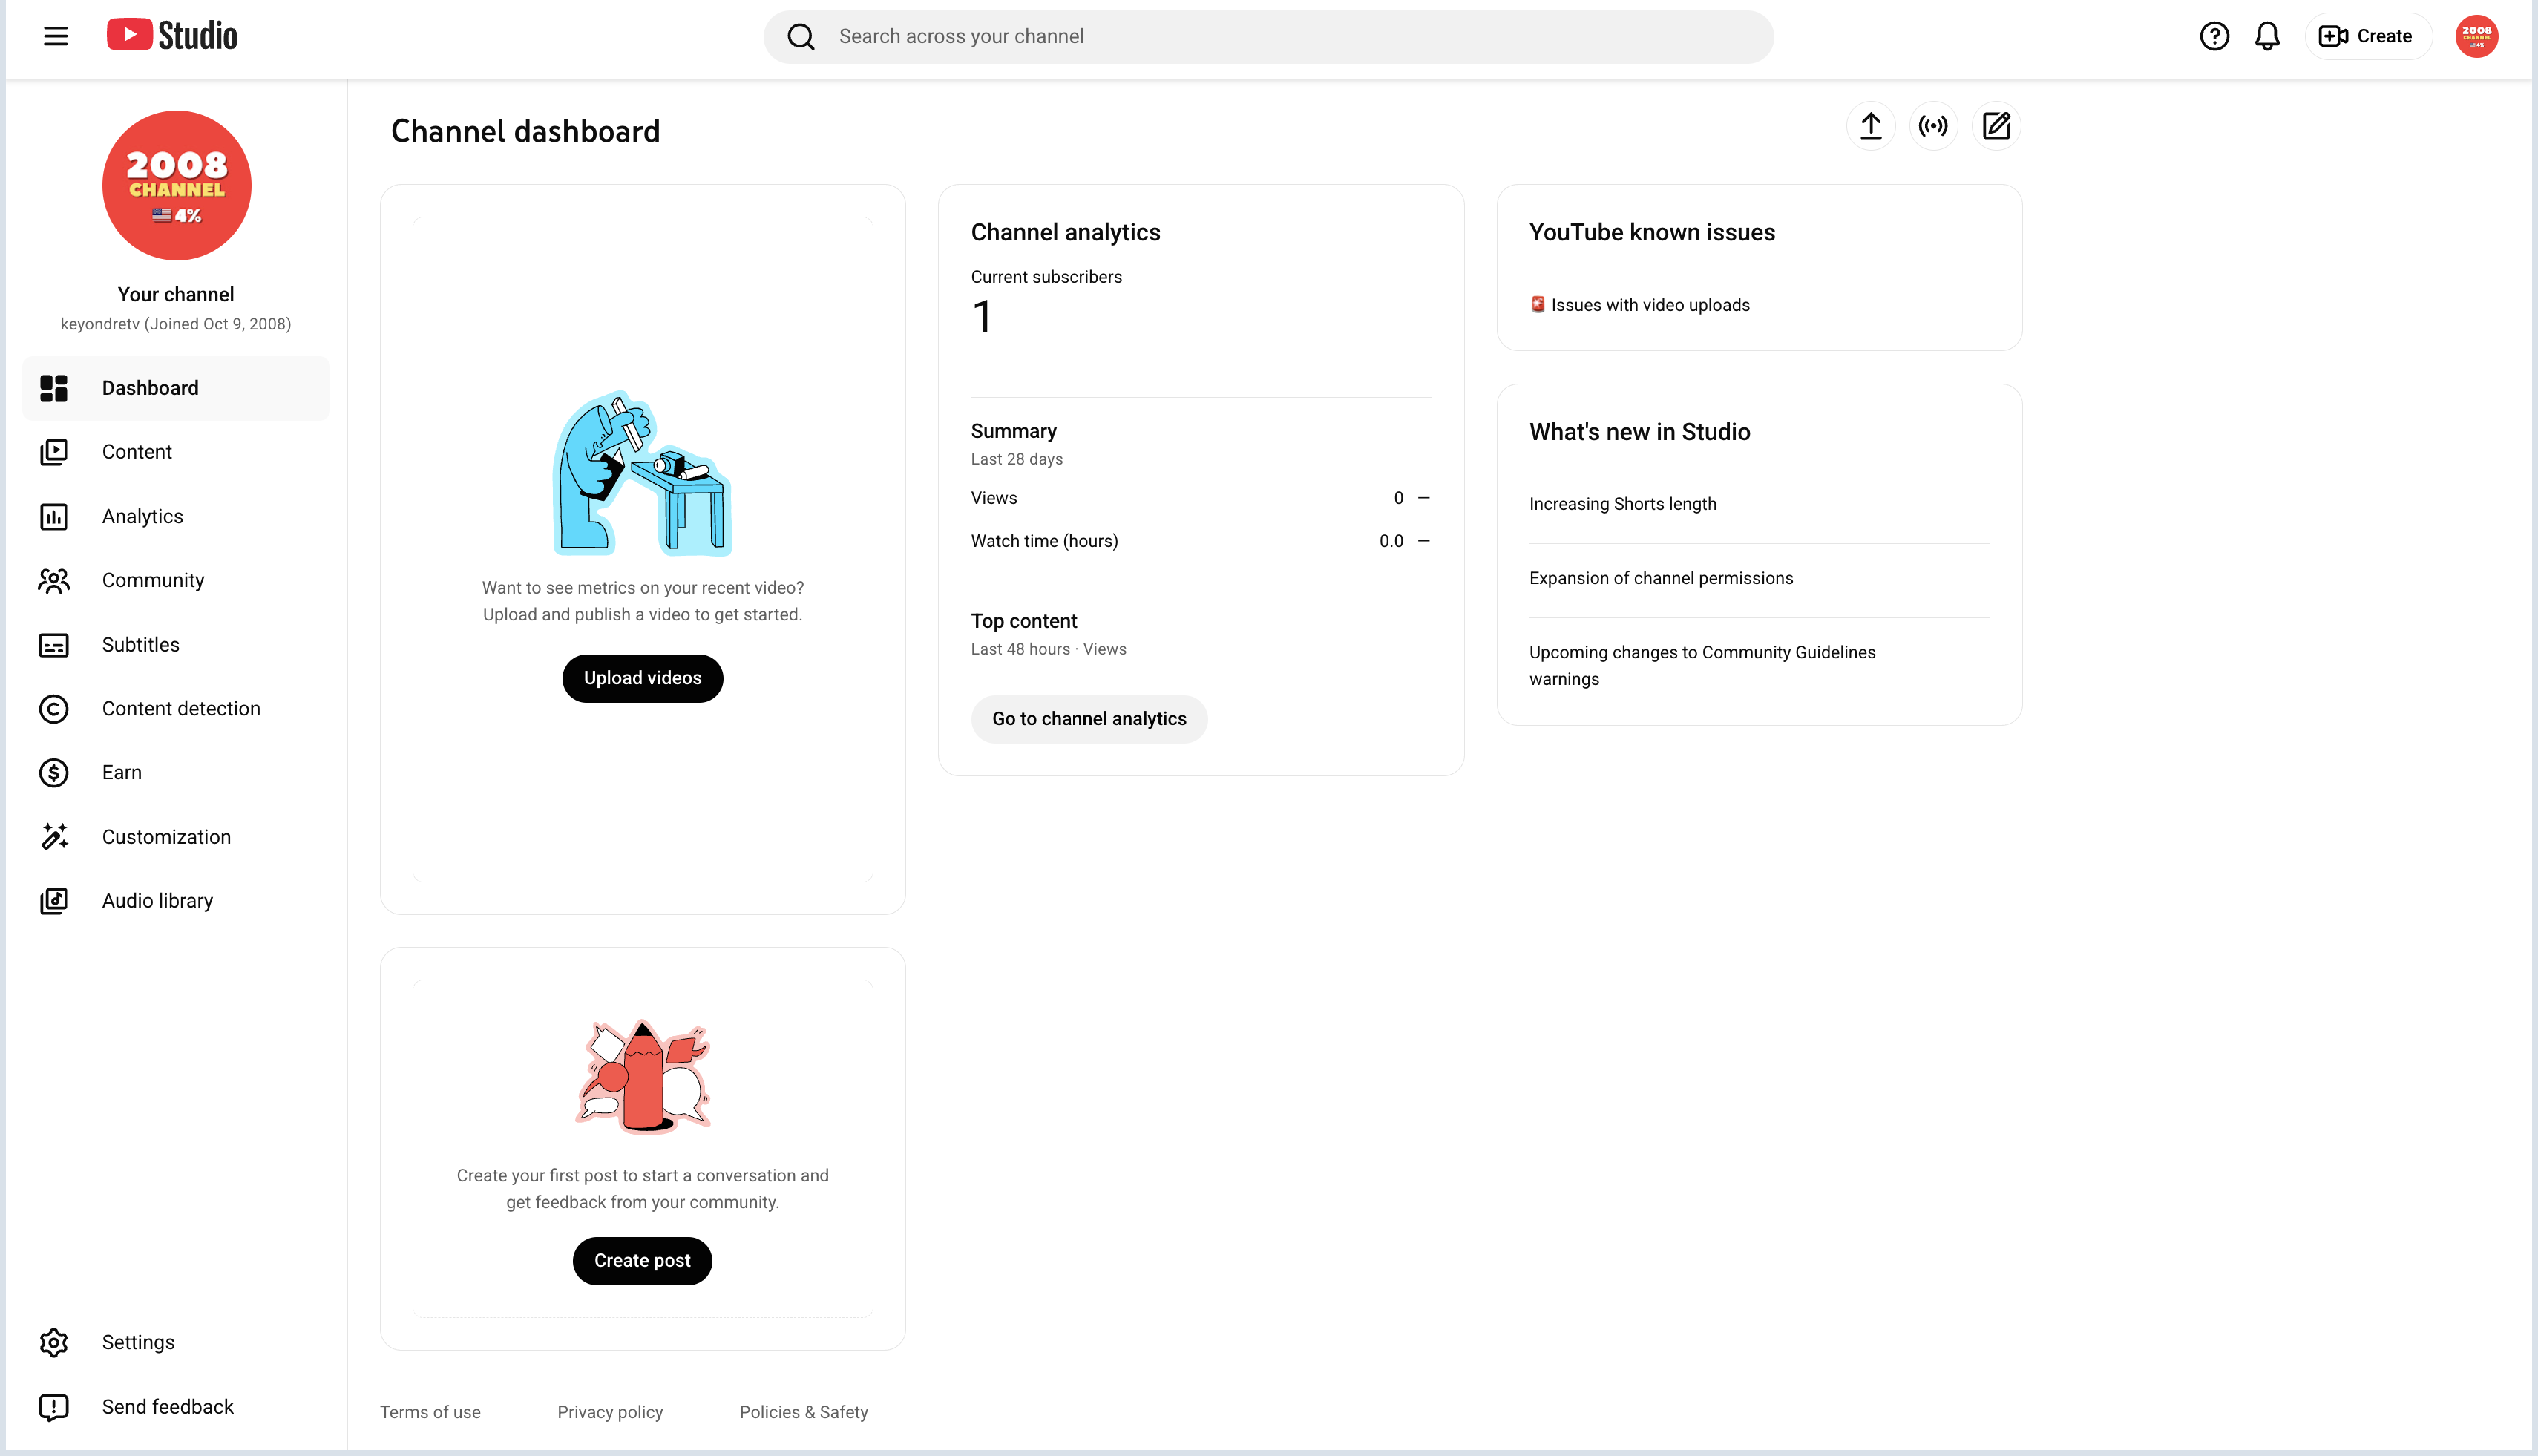Click the Watch time (hours) value 0.0

click(x=1391, y=541)
